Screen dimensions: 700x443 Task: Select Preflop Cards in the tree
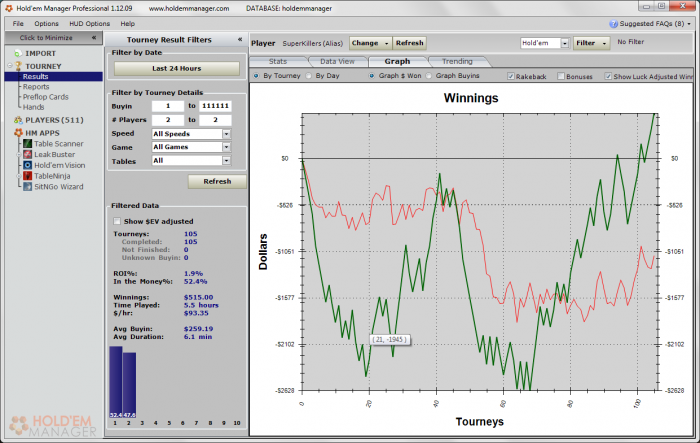pos(46,97)
